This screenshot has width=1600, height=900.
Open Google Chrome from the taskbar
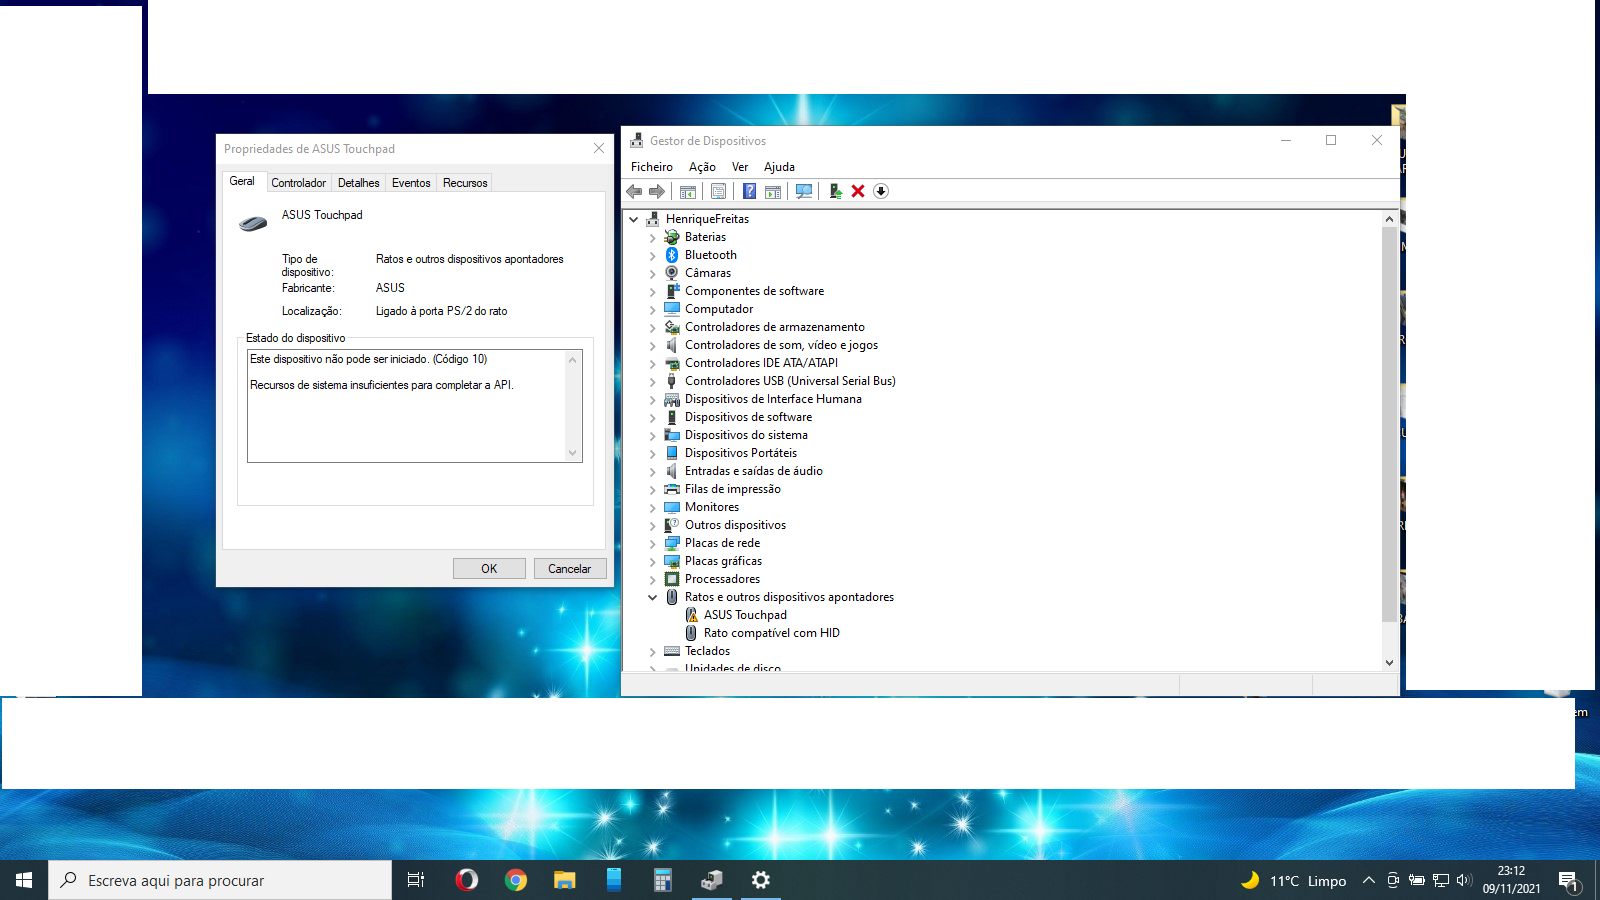(x=516, y=880)
